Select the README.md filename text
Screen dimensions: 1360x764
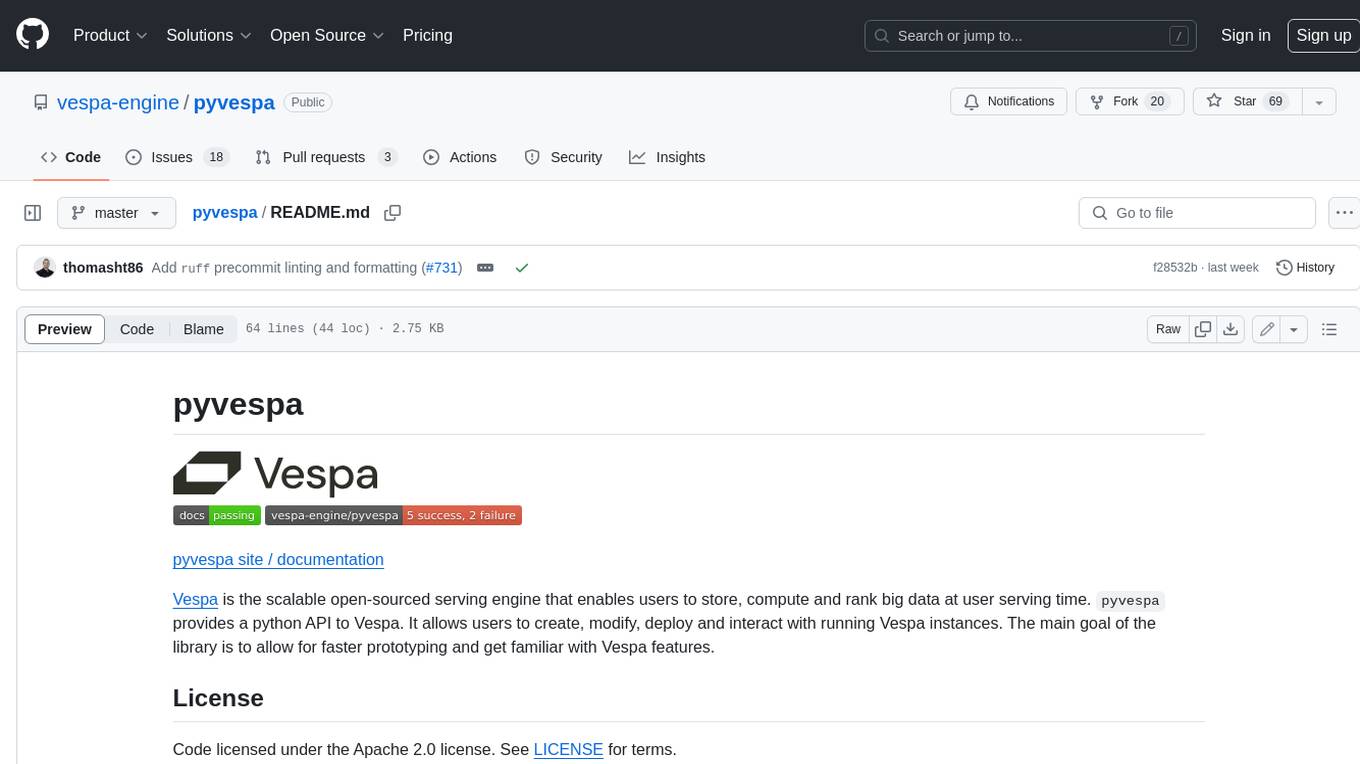320,212
